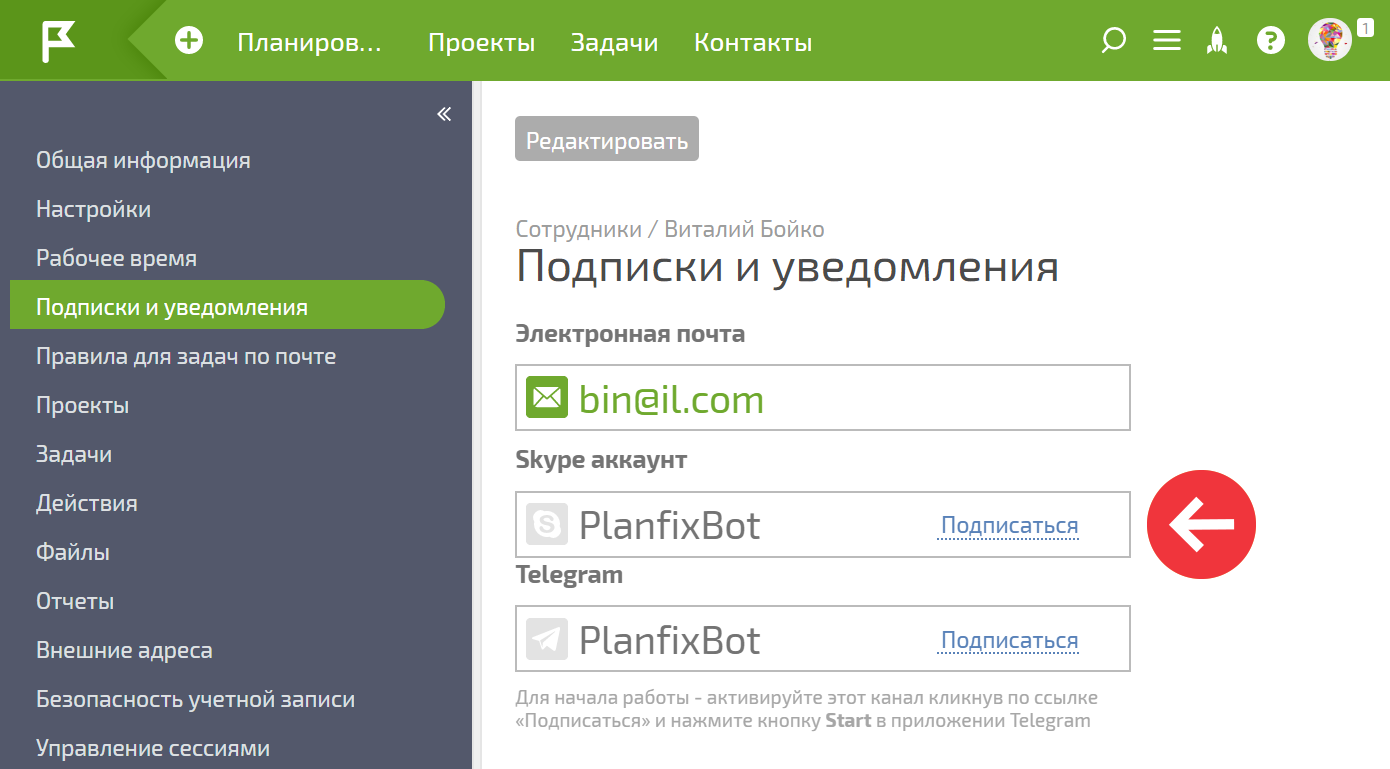Open the Проекты top menu
The image size is (1390, 769).
pyautogui.click(x=482, y=42)
